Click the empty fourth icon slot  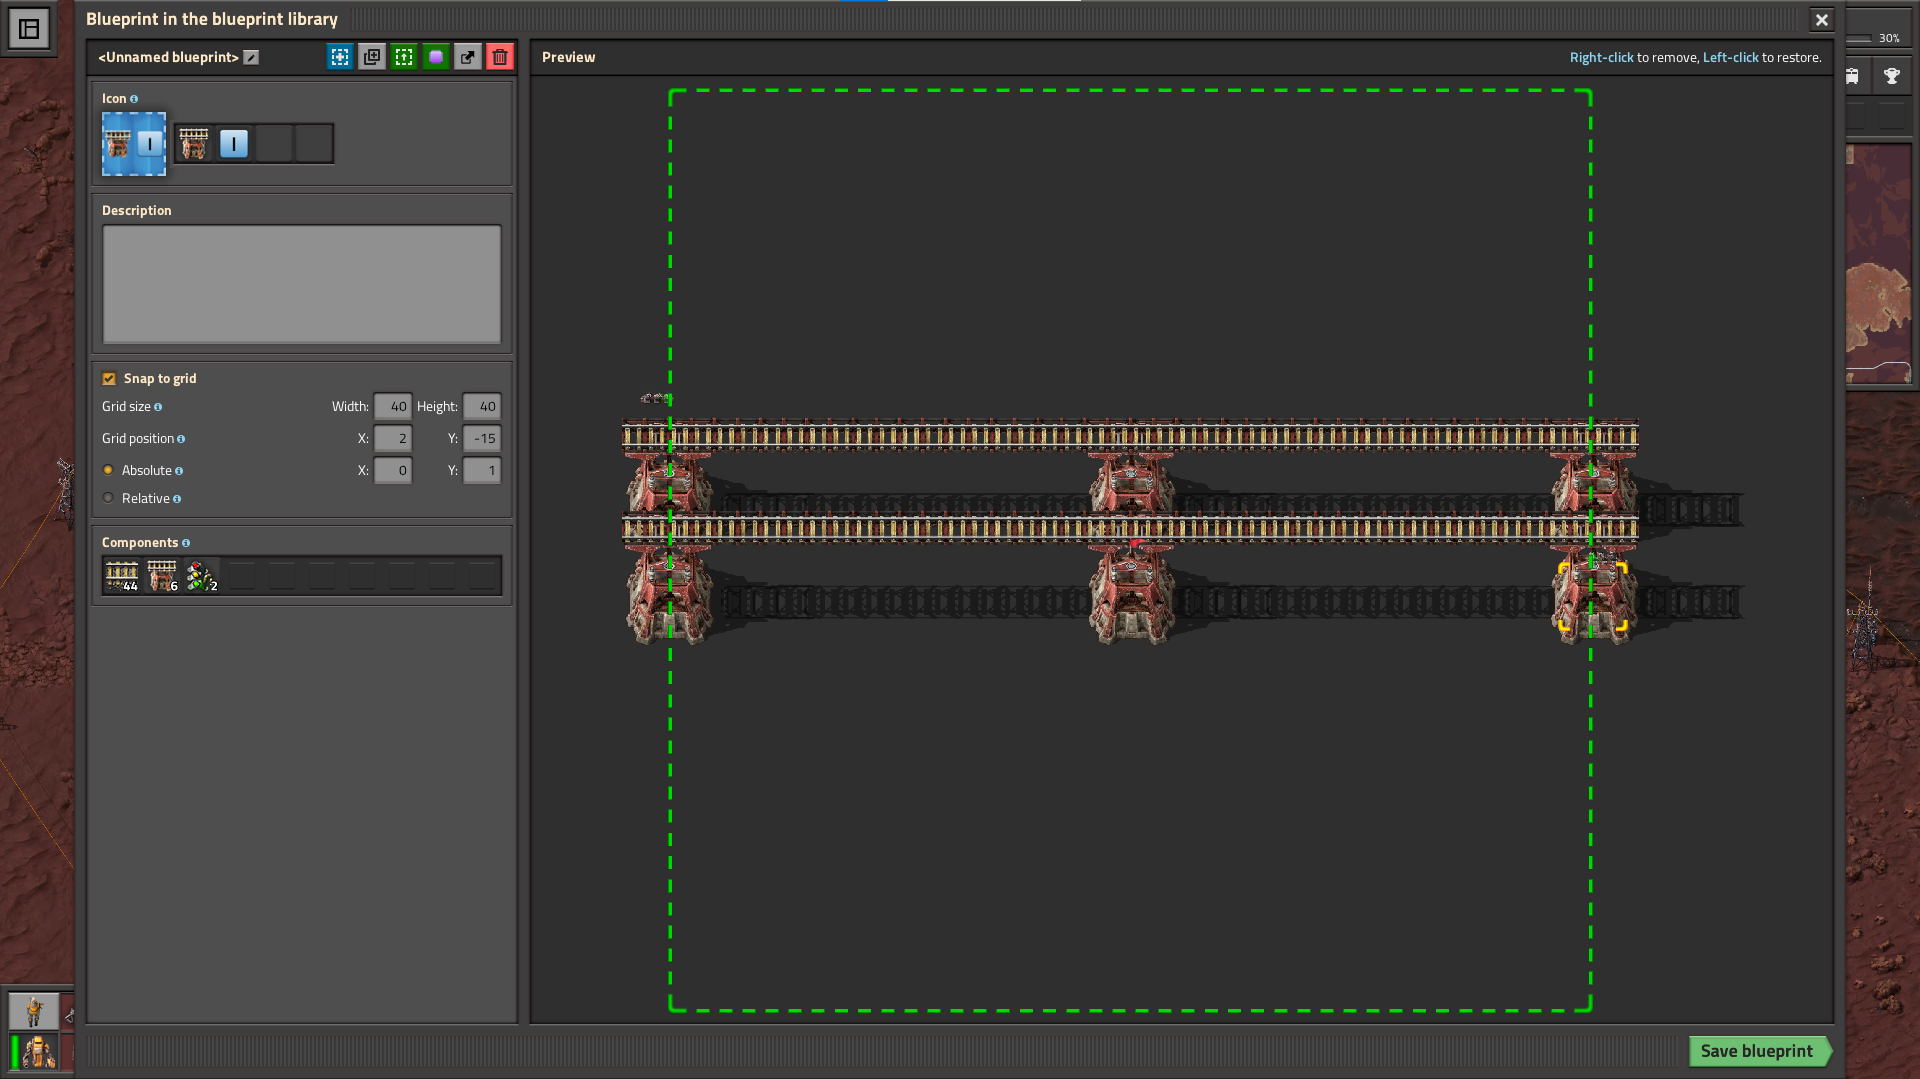coord(314,144)
